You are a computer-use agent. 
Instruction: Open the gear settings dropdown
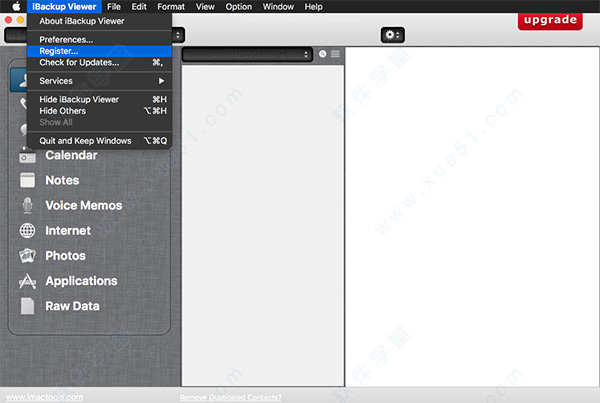point(393,35)
